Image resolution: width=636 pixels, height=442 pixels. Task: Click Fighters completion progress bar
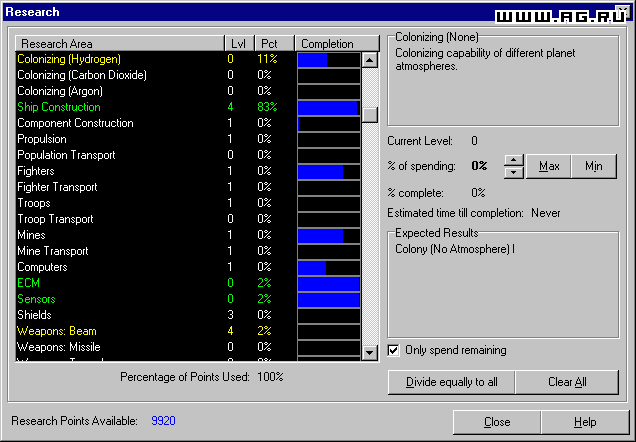(329, 172)
